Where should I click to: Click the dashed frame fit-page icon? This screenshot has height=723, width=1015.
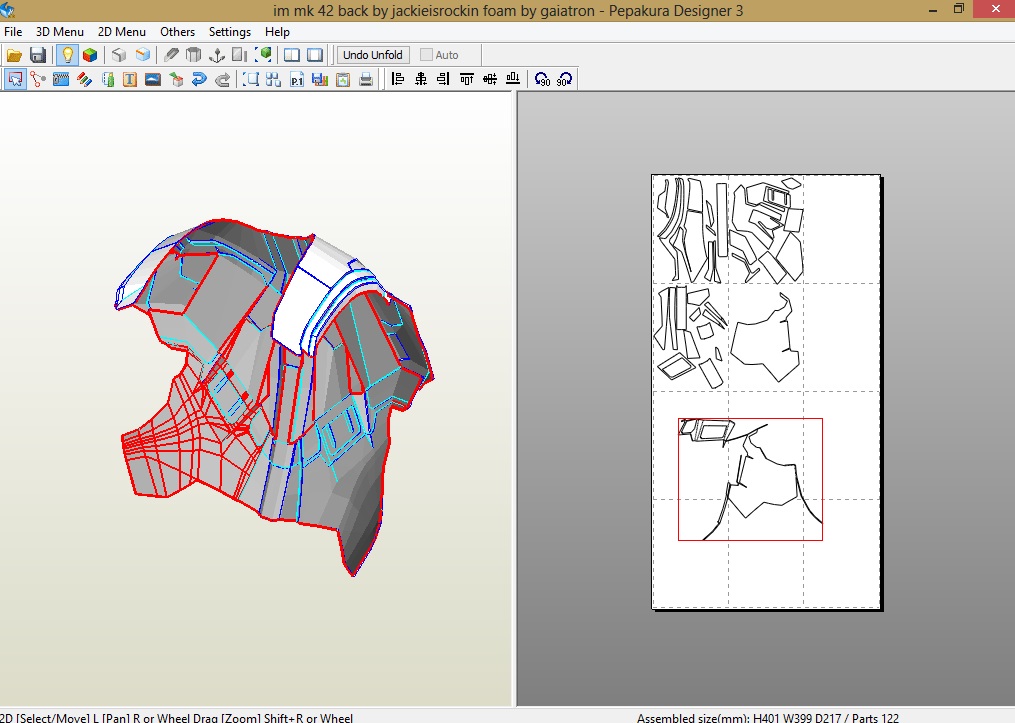251,80
